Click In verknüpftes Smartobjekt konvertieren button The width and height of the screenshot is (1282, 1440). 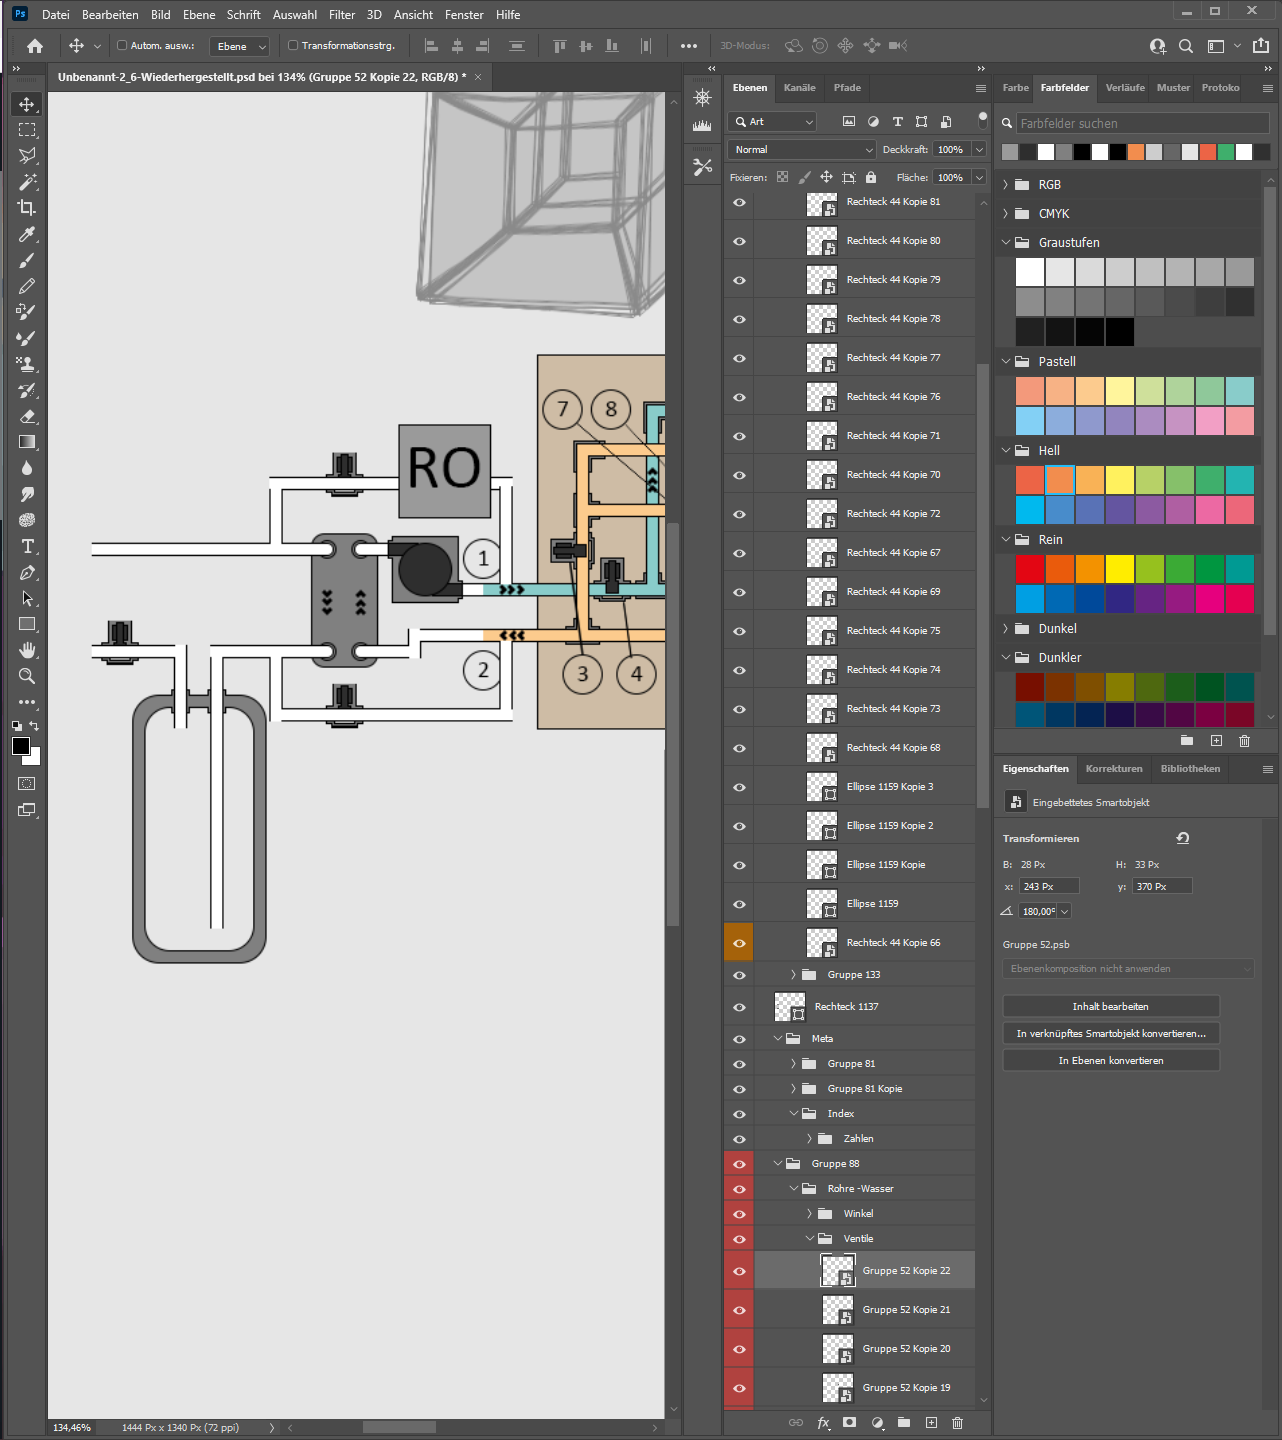[1111, 1033]
